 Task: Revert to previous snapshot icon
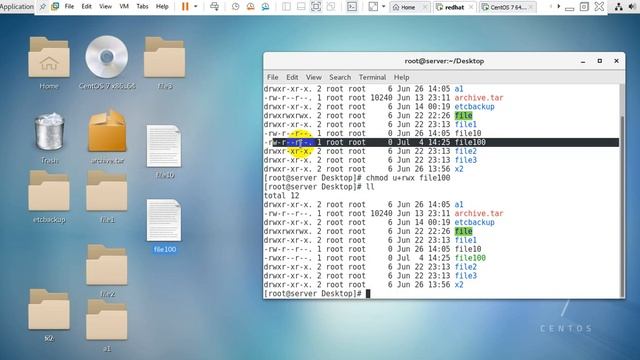251,7
